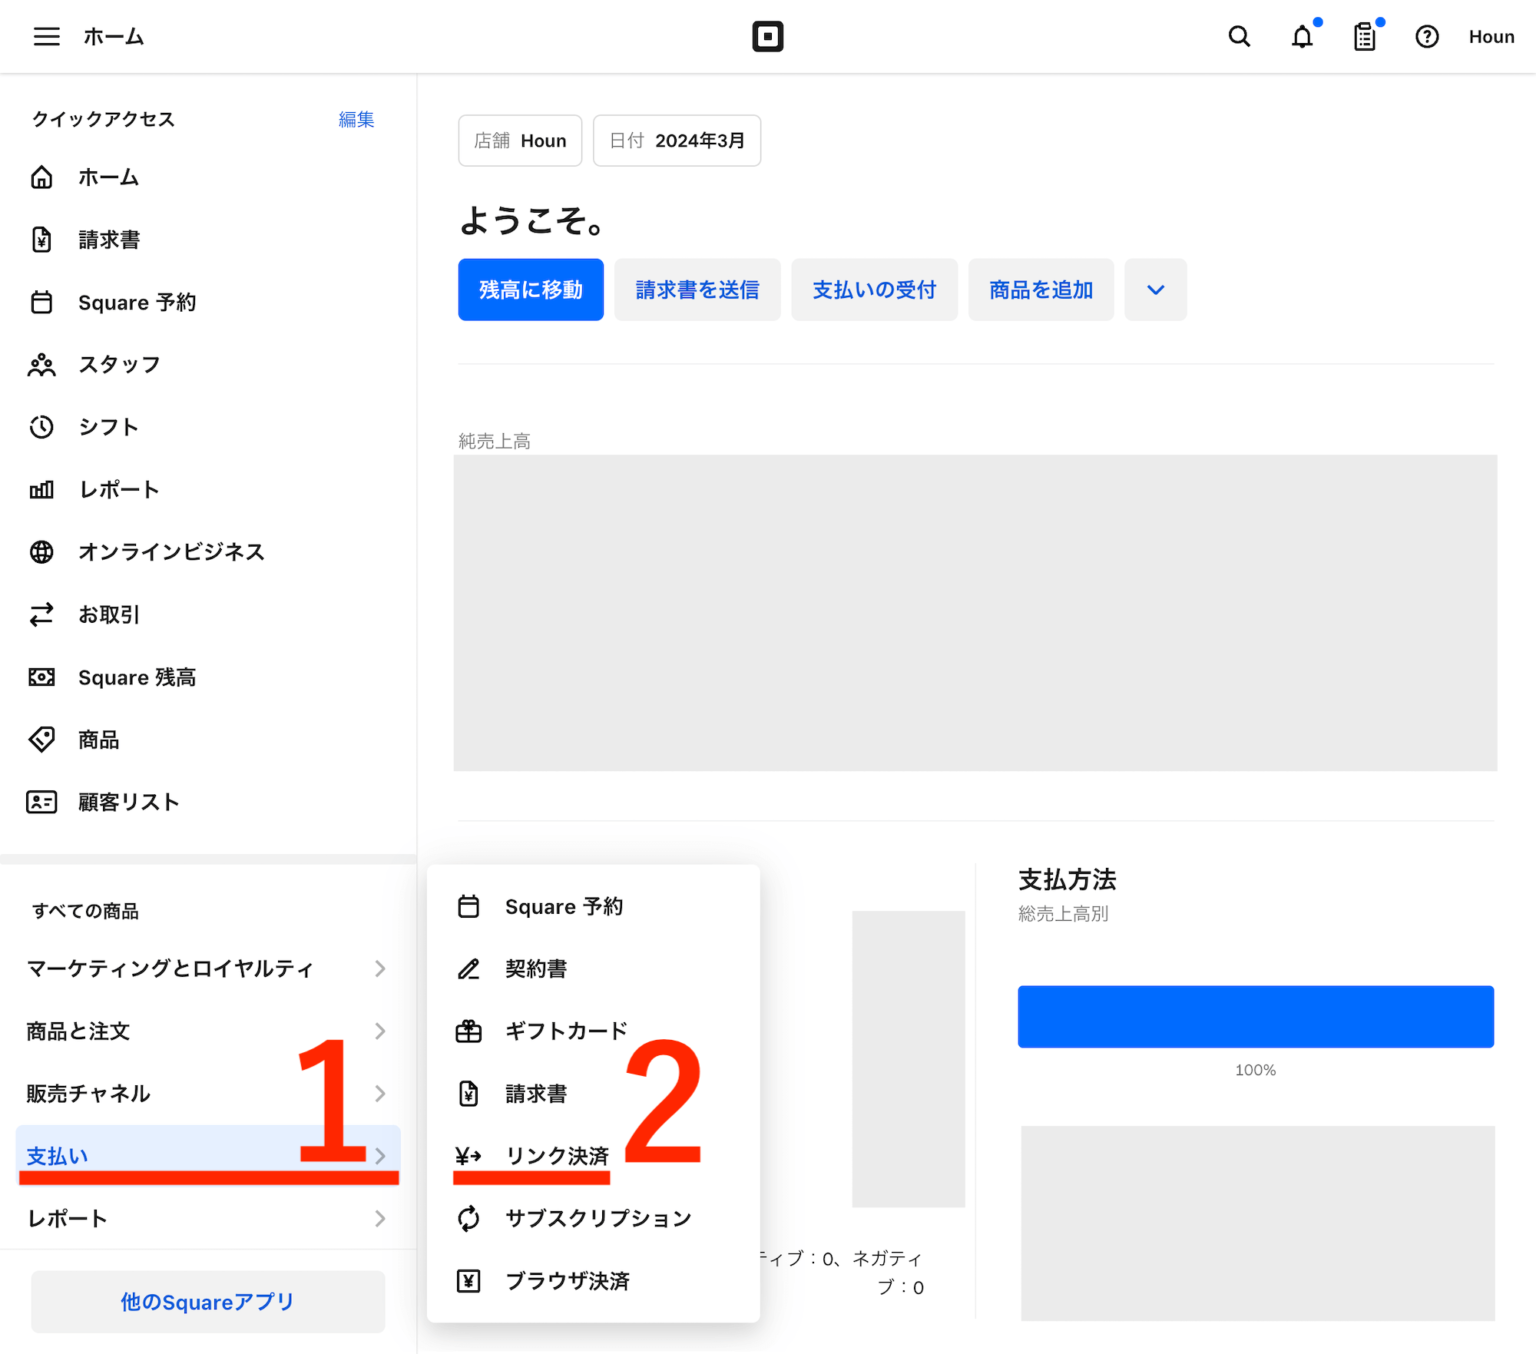
Task: Select the 顧客リスト contact card icon
Action: (41, 801)
